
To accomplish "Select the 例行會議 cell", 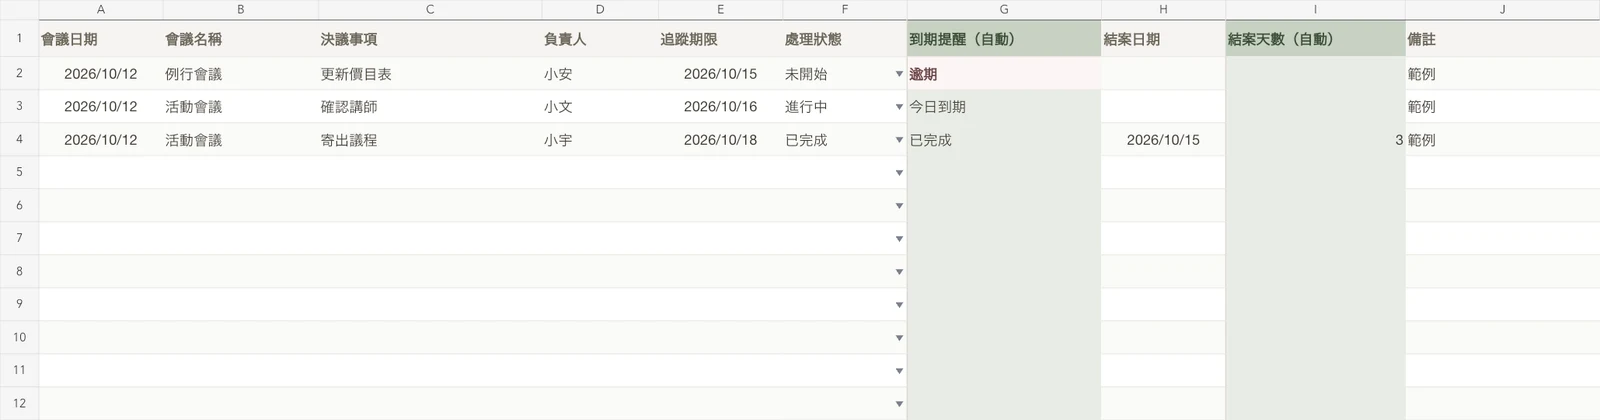I will 241,74.
